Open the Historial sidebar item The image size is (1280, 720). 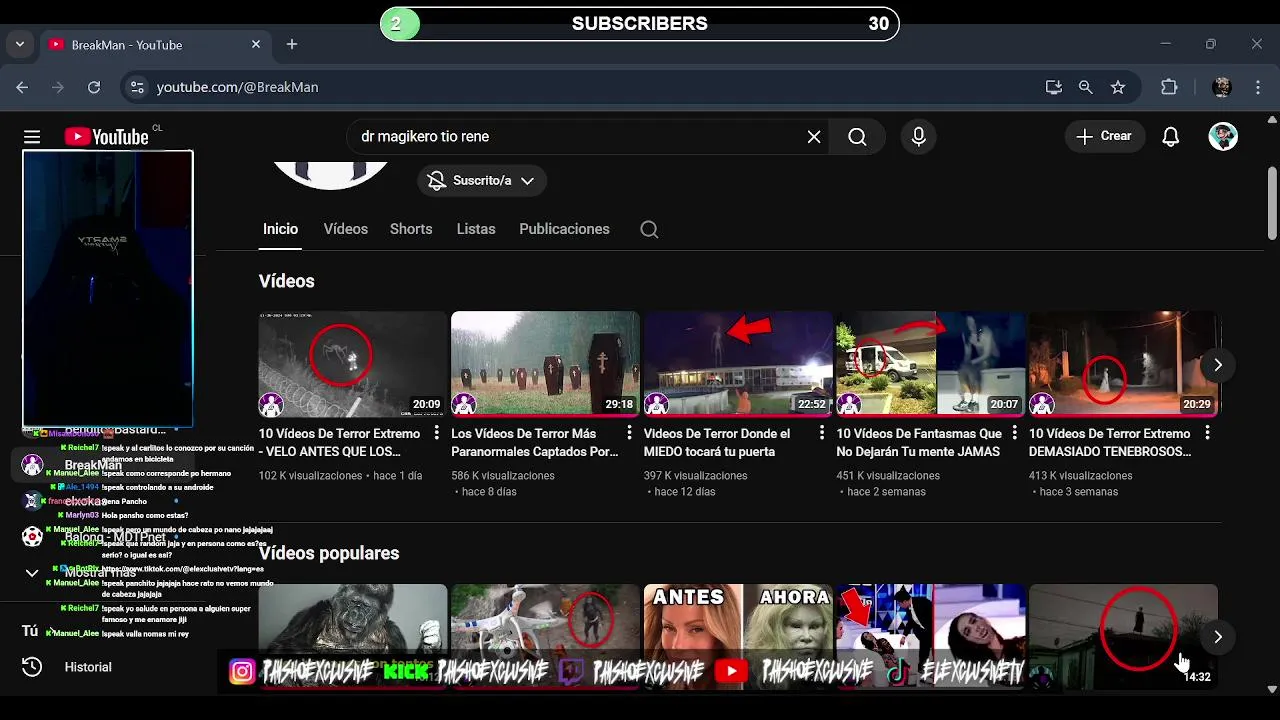88,667
